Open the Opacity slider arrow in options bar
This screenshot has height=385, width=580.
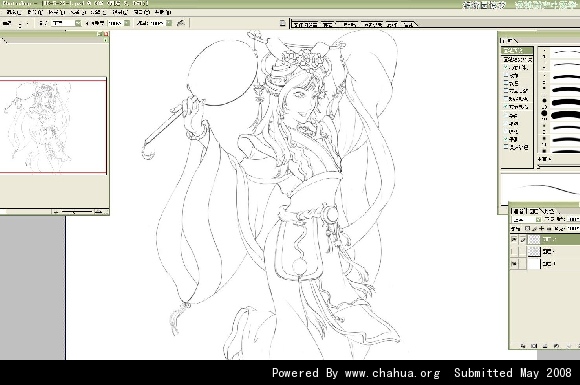tap(127, 23)
